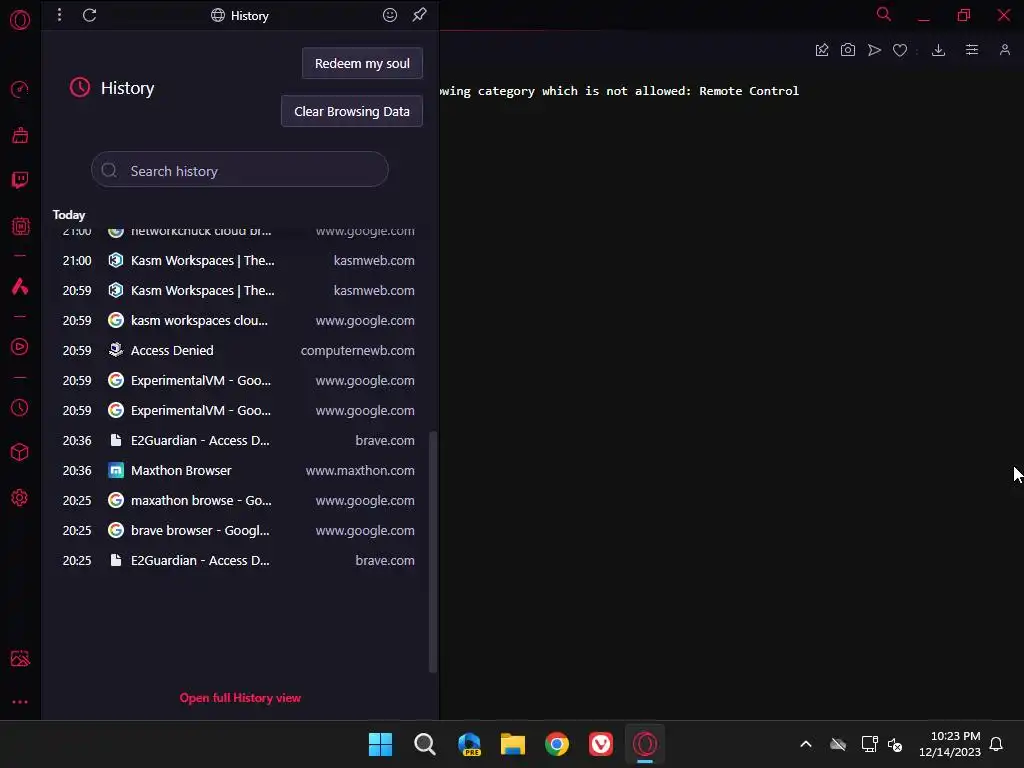
Task: Take a snapshot with camera icon
Action: (x=848, y=50)
